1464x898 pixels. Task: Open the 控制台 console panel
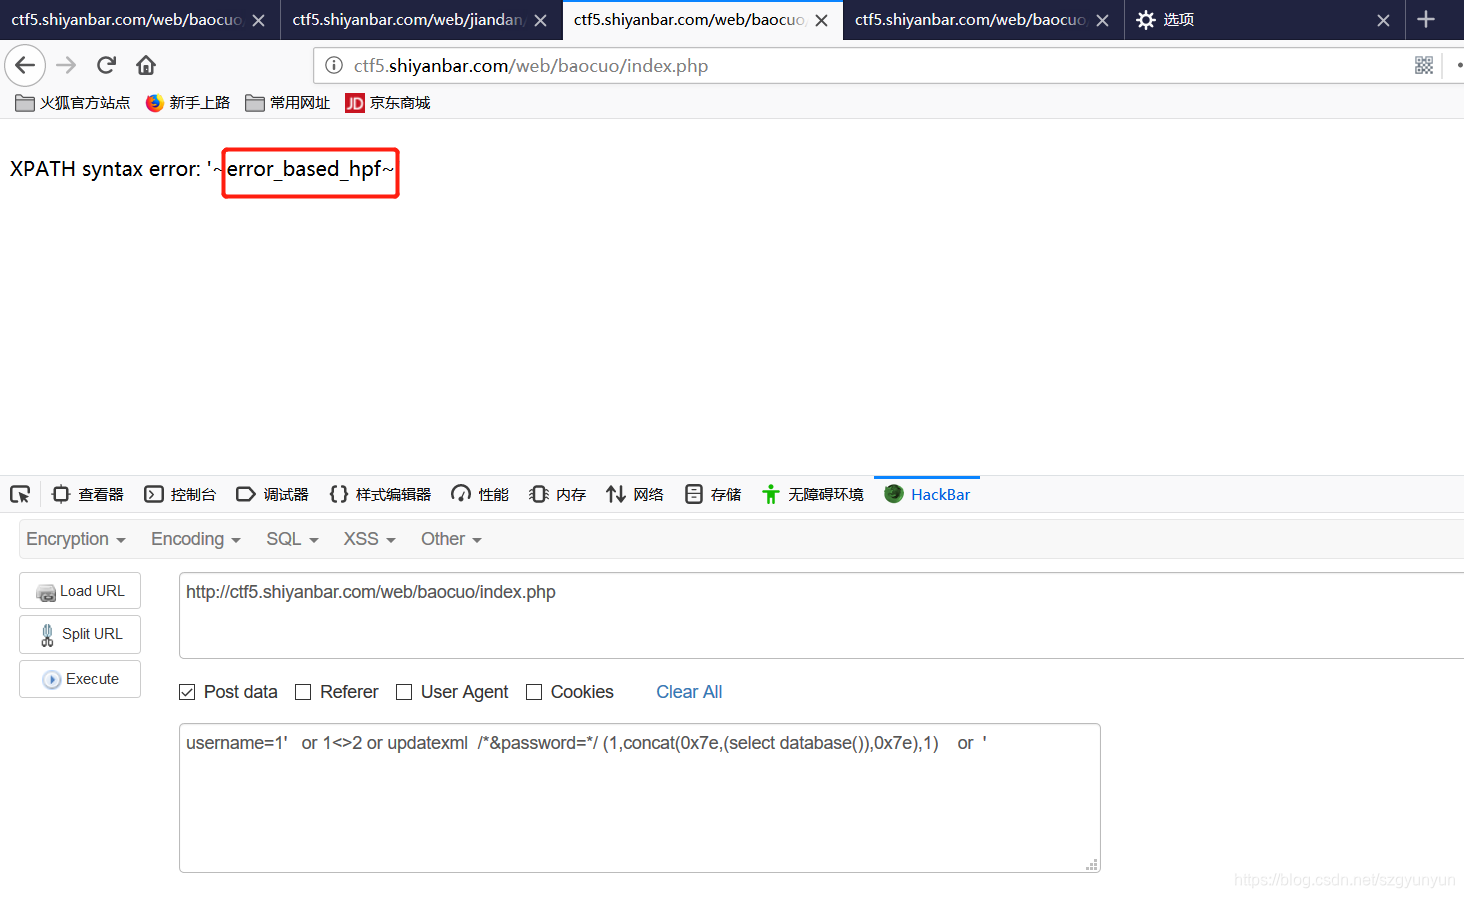tap(180, 494)
